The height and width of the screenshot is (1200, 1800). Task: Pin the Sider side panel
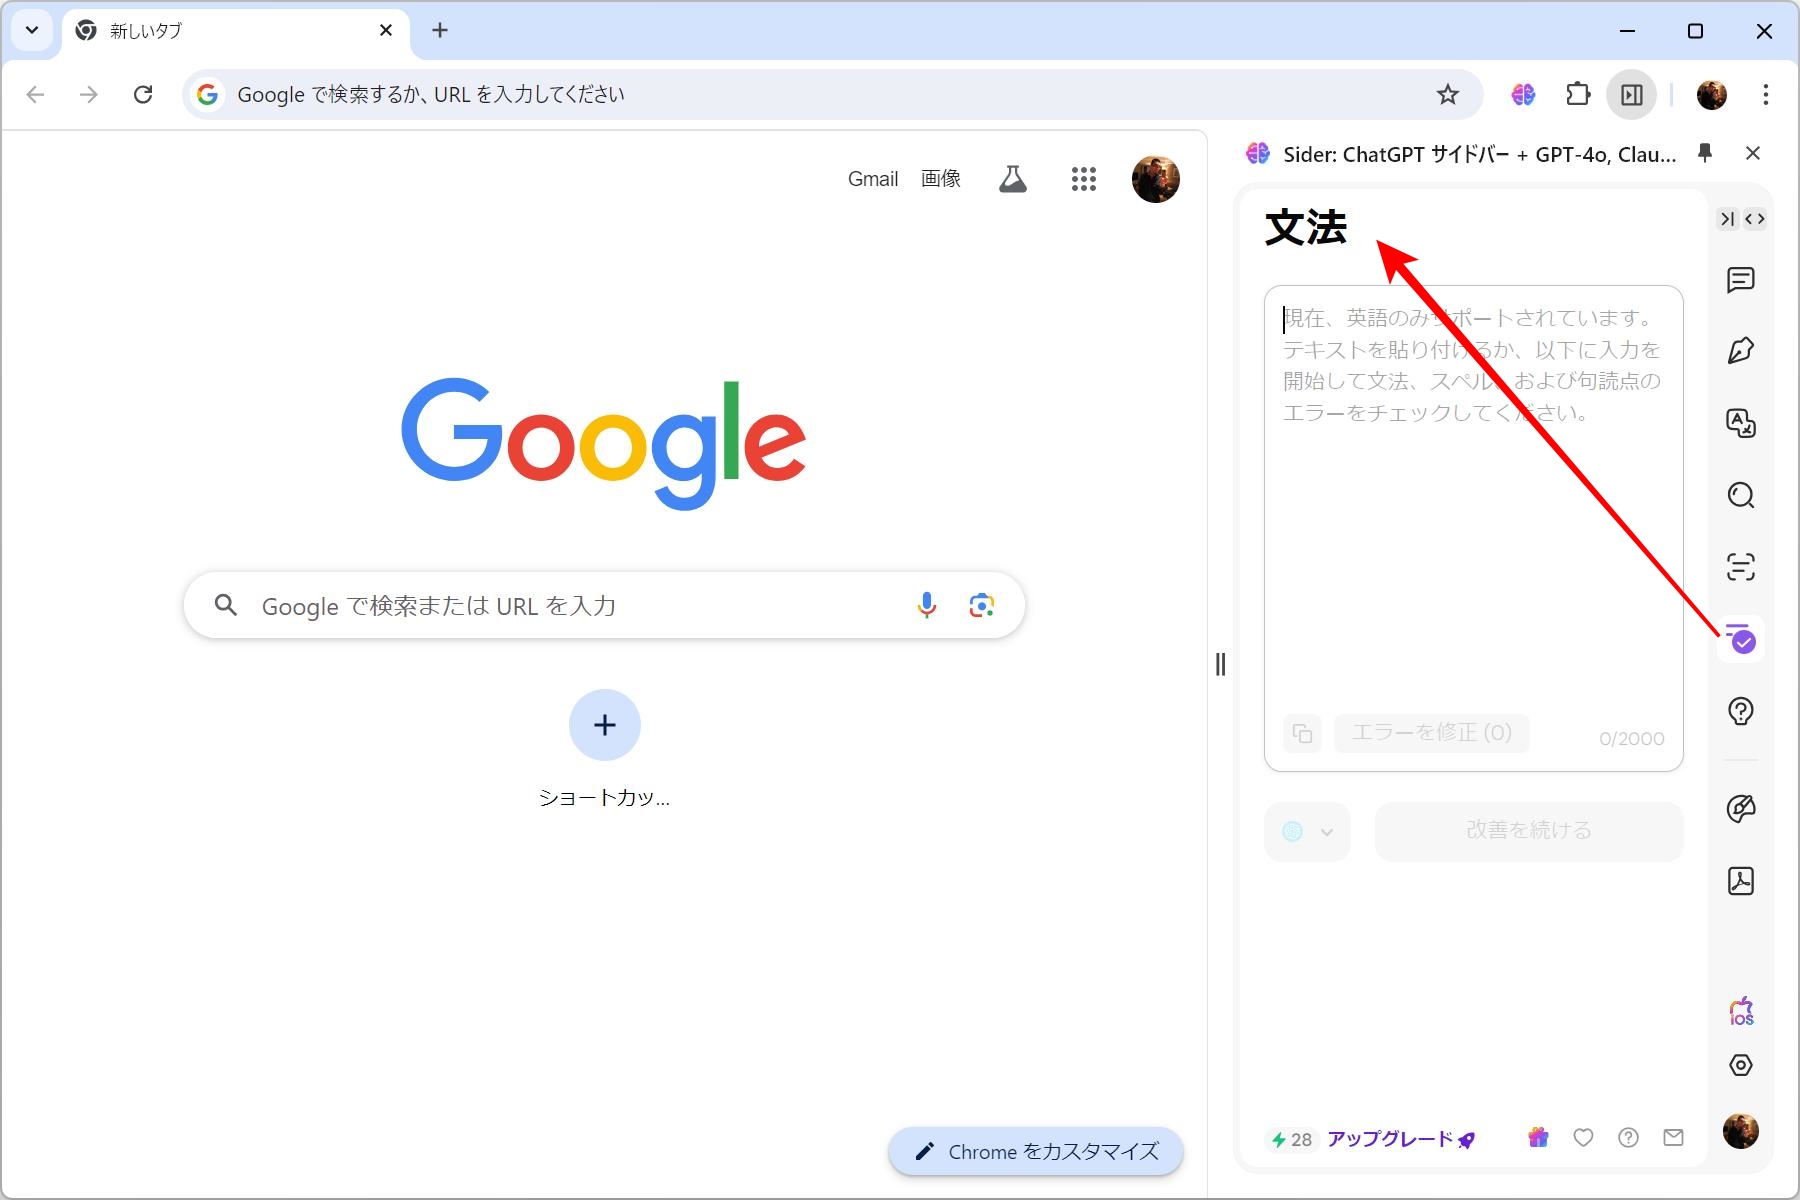pyautogui.click(x=1705, y=152)
